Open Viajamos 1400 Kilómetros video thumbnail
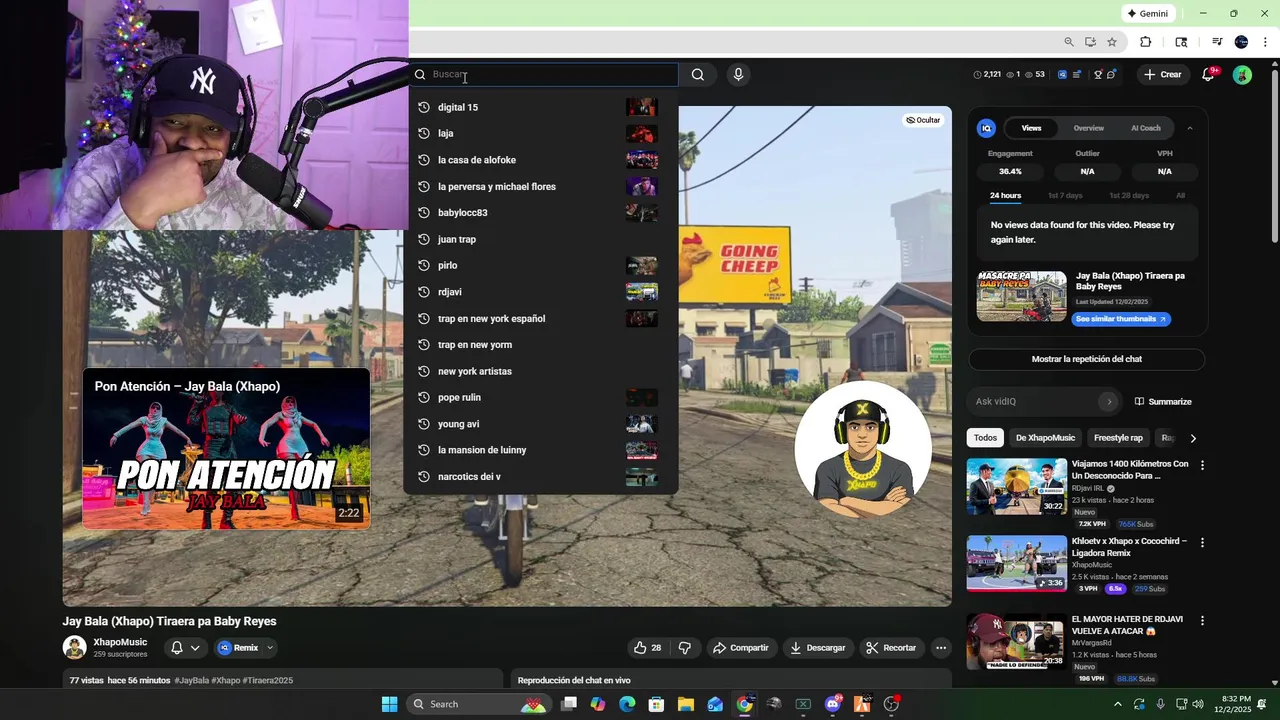 tap(1016, 486)
